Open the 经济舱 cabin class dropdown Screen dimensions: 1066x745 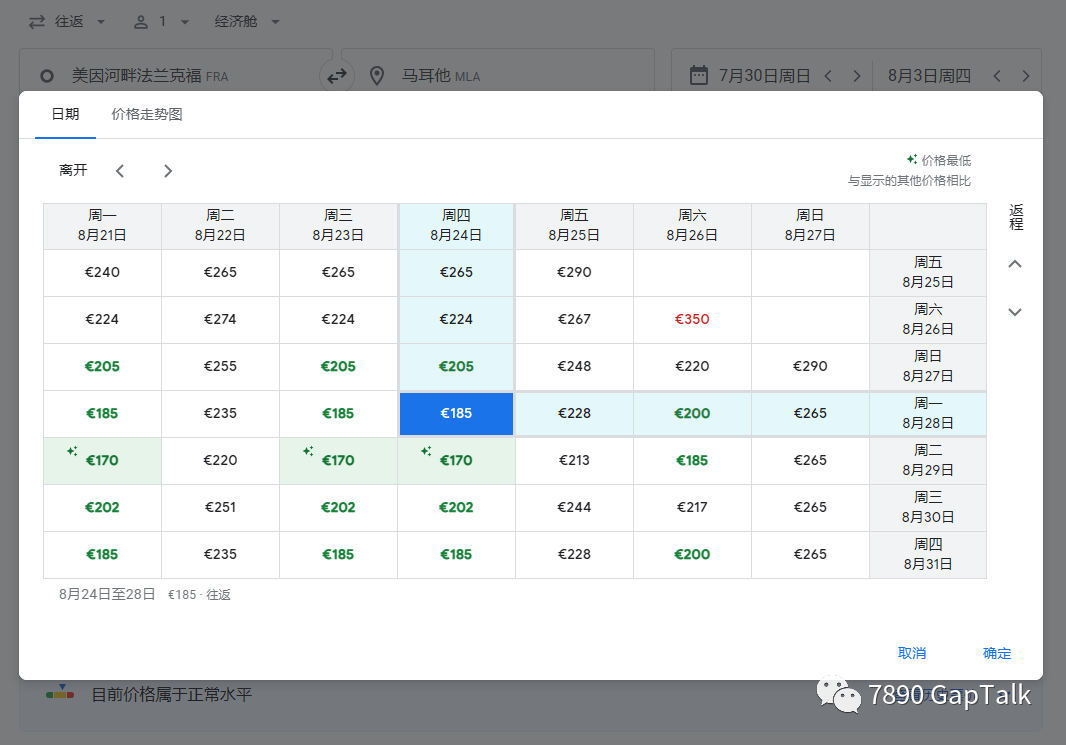[x=247, y=22]
